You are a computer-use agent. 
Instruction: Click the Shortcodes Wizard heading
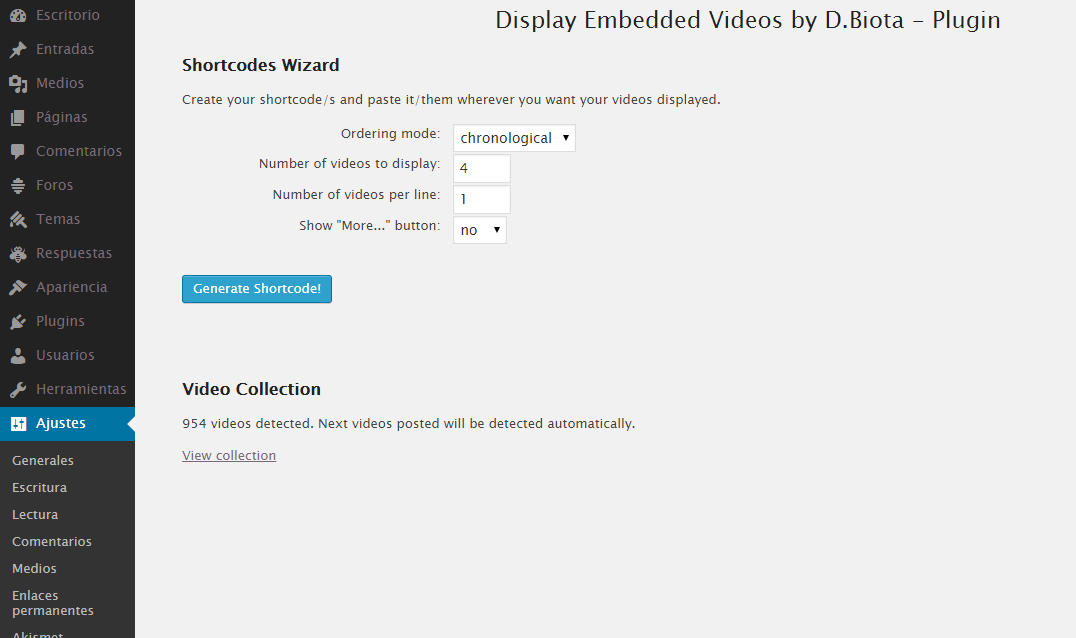tap(261, 65)
